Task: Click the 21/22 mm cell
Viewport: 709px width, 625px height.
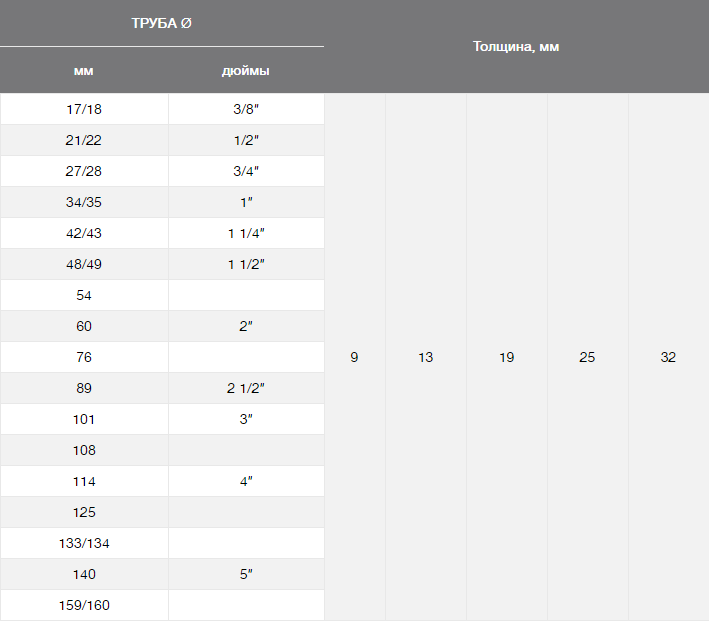Action: pyautogui.click(x=84, y=140)
